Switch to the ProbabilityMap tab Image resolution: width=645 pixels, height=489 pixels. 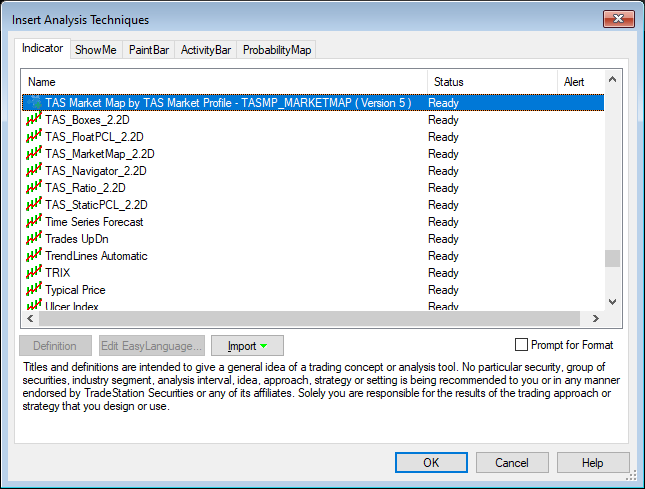coord(277,50)
